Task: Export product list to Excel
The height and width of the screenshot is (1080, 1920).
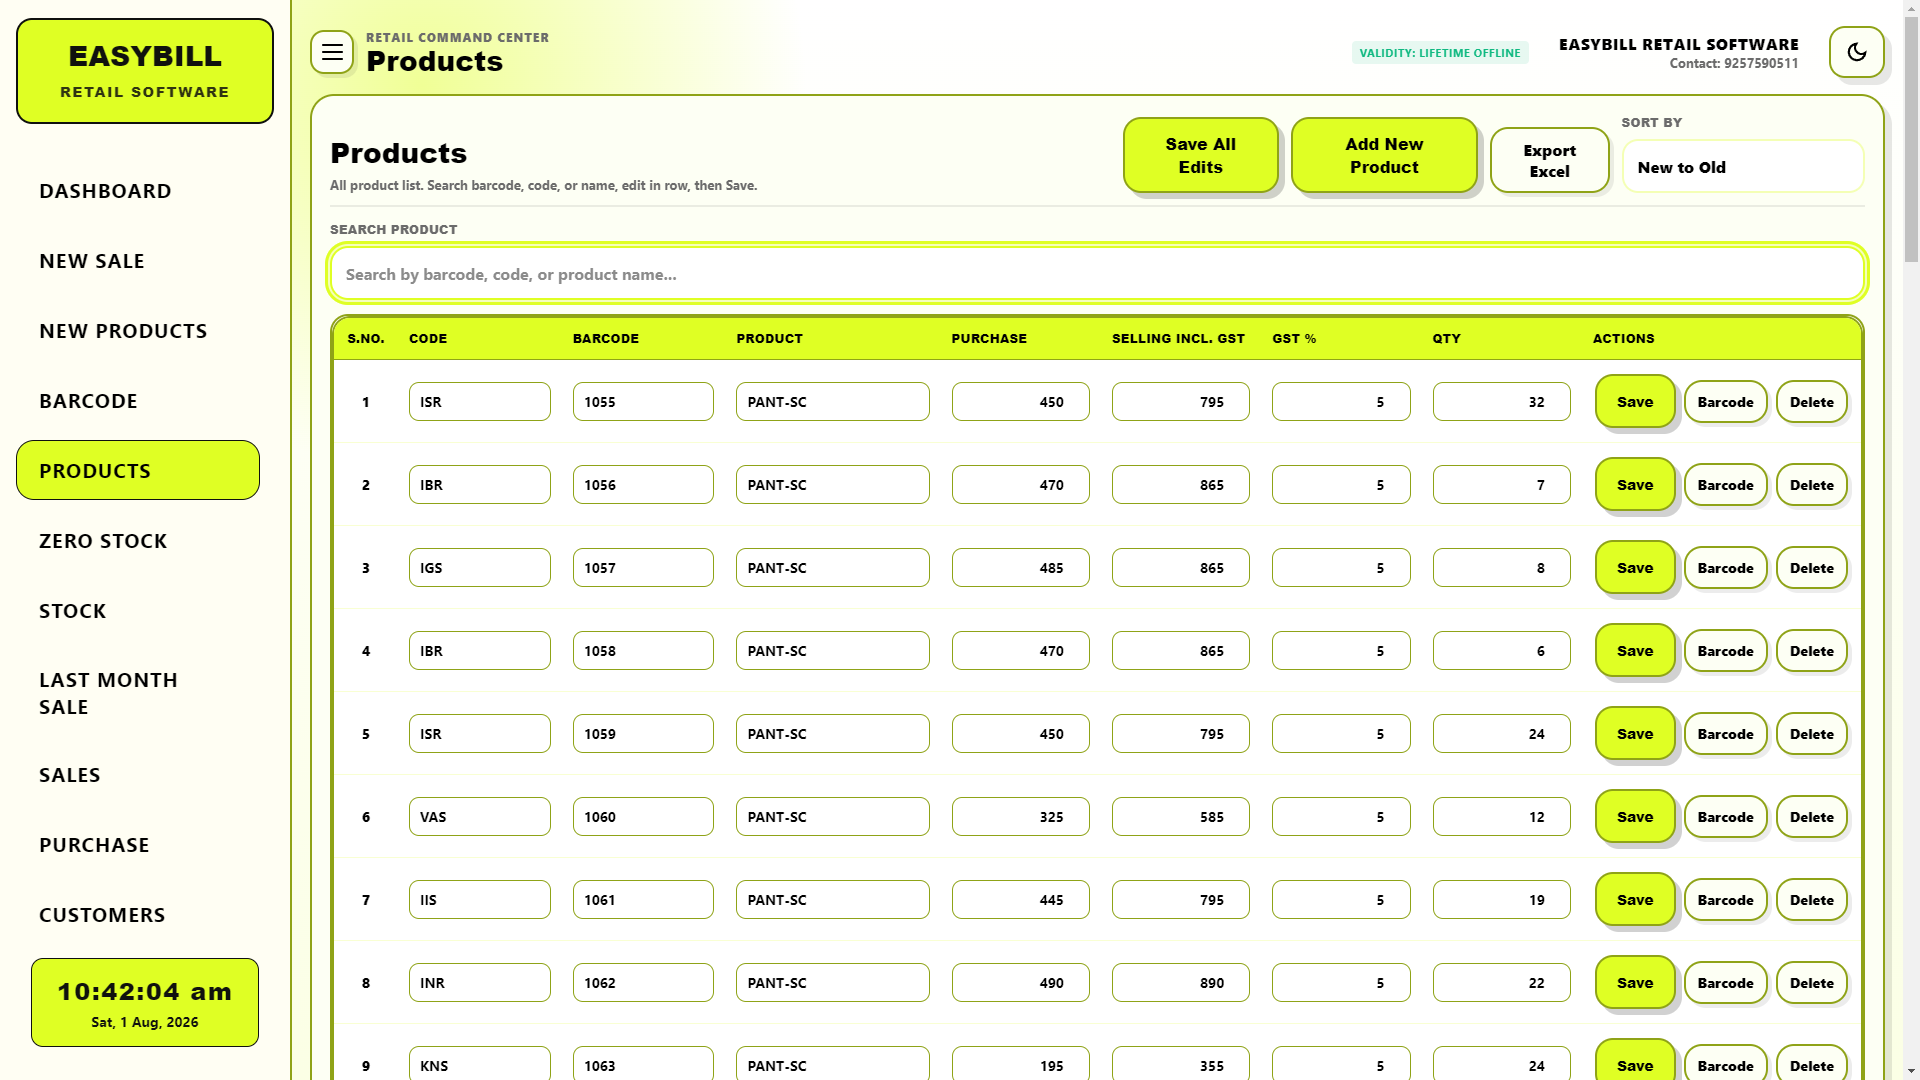Action: pyautogui.click(x=1549, y=160)
